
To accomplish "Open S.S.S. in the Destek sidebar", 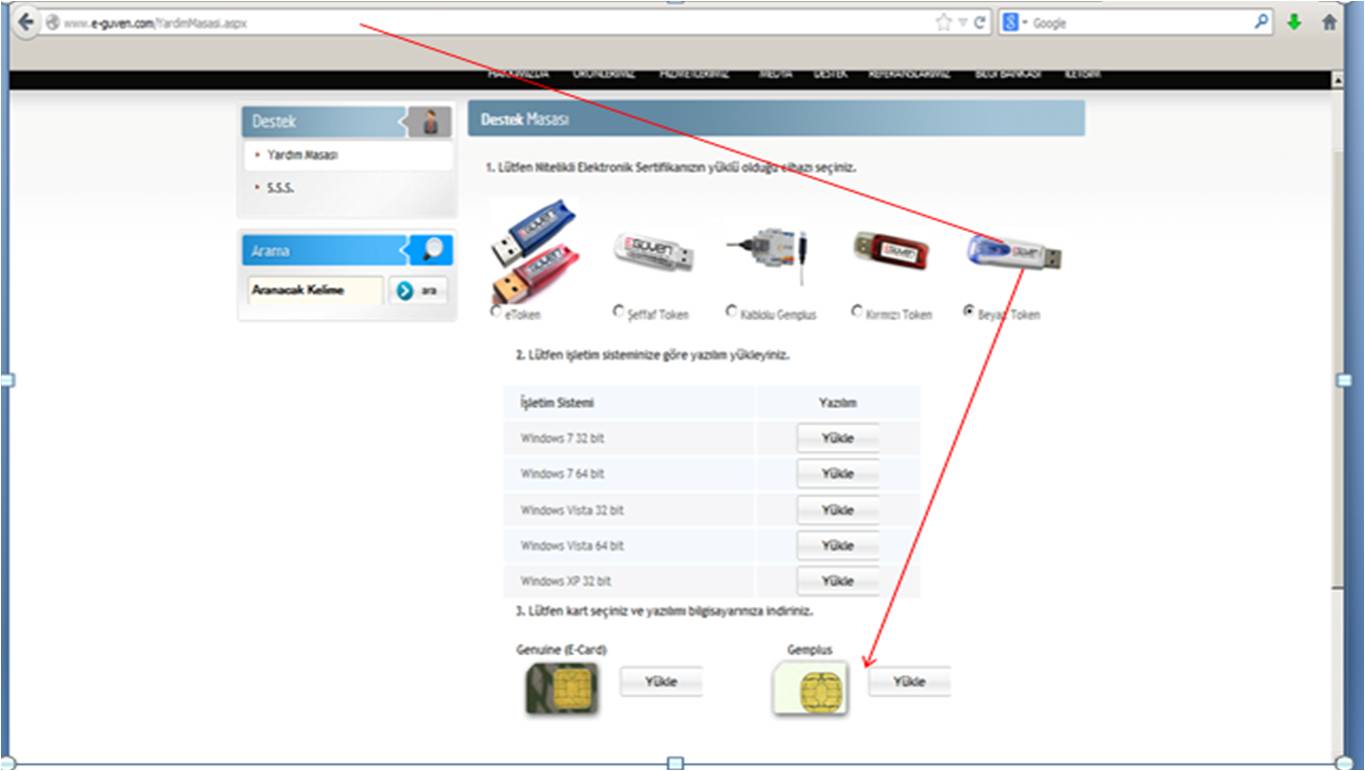I will tap(280, 187).
